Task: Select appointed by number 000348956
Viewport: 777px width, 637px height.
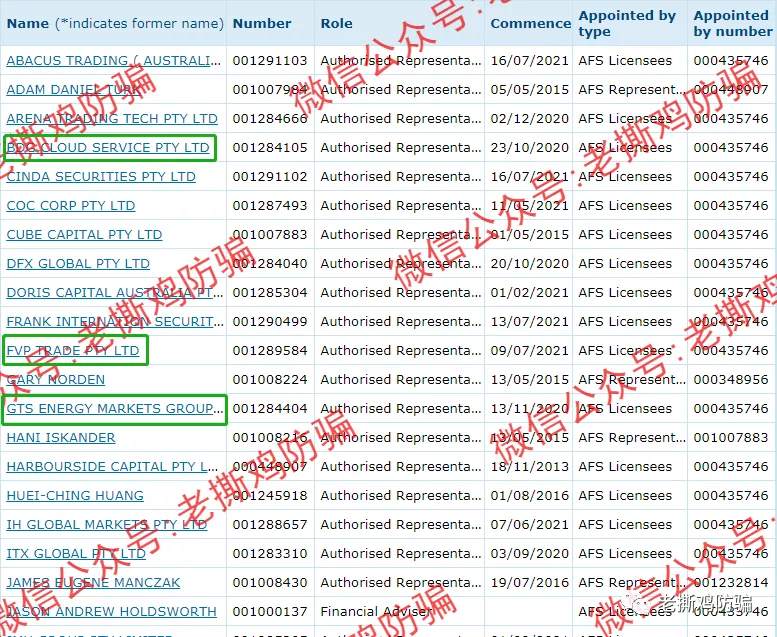Action: point(731,380)
